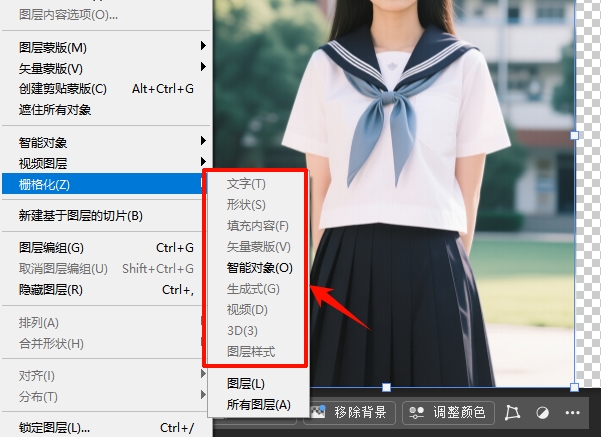Image resolution: width=601 pixels, height=437 pixels.
Task: Click the 视频图层 submenu arrow
Action: pos(203,162)
